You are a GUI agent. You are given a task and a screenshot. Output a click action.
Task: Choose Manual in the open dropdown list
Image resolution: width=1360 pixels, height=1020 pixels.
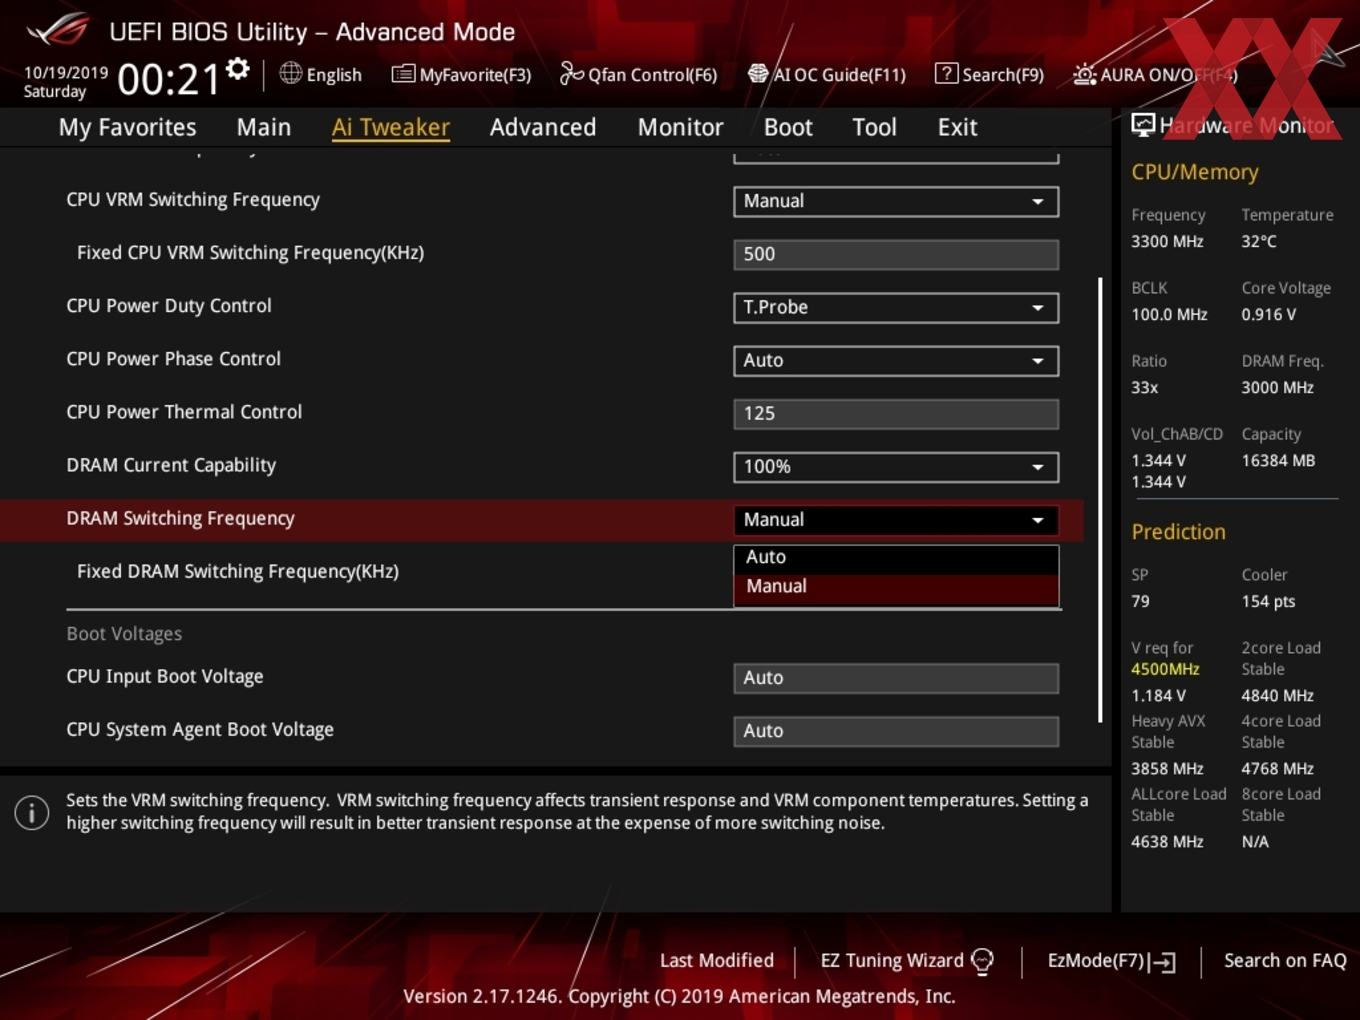896,587
